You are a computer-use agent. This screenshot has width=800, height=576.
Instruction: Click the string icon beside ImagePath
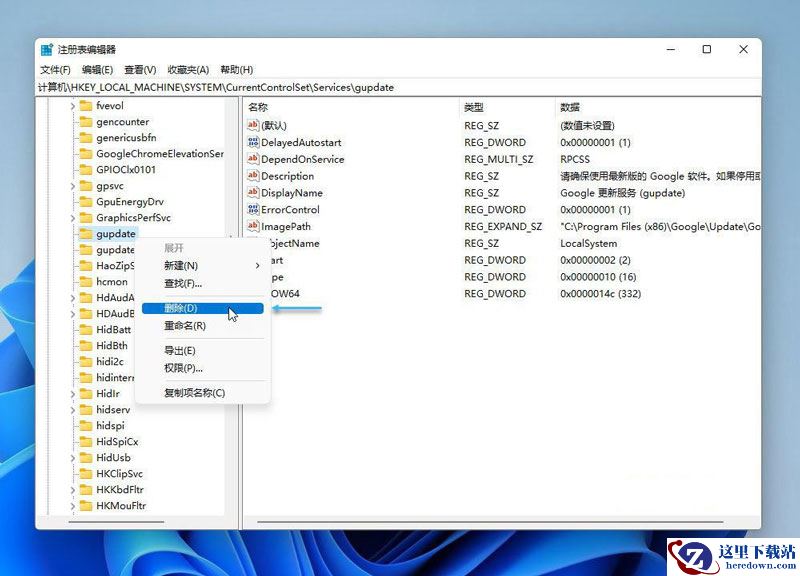point(253,226)
